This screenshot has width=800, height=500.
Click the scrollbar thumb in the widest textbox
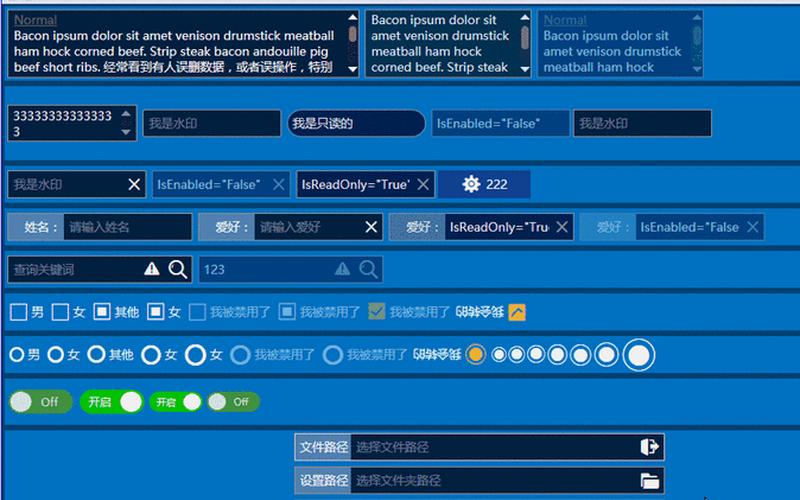353,35
